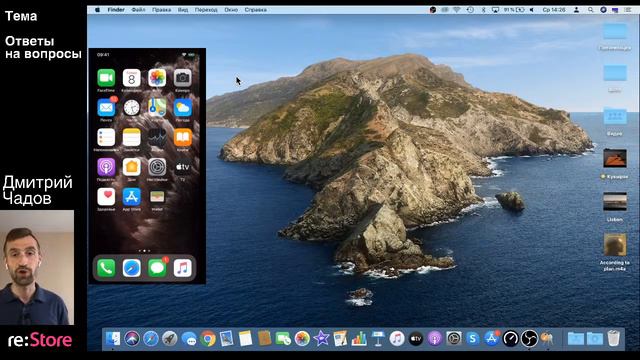Screen dimensions: 640x360
Task: Open the iPhone Camera app
Action: click(182, 78)
